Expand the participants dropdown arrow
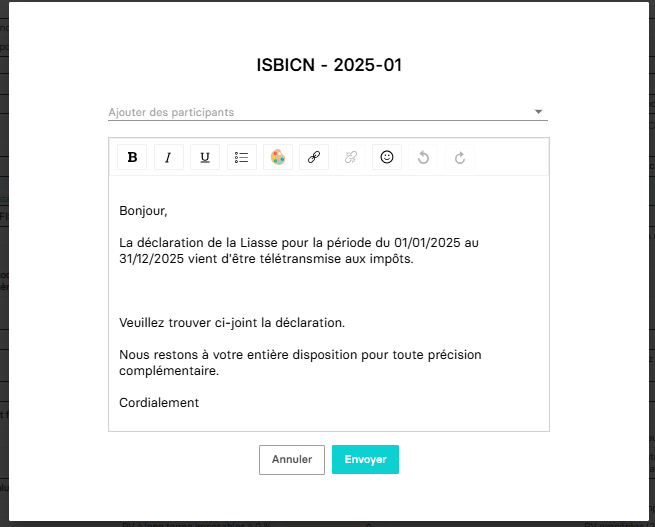 [x=538, y=112]
